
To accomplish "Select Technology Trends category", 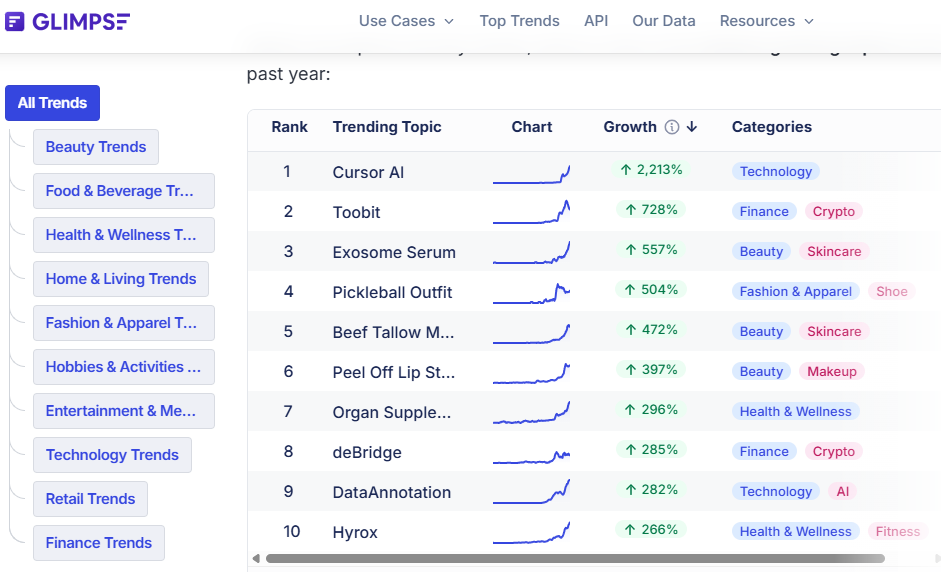I will tap(112, 455).
